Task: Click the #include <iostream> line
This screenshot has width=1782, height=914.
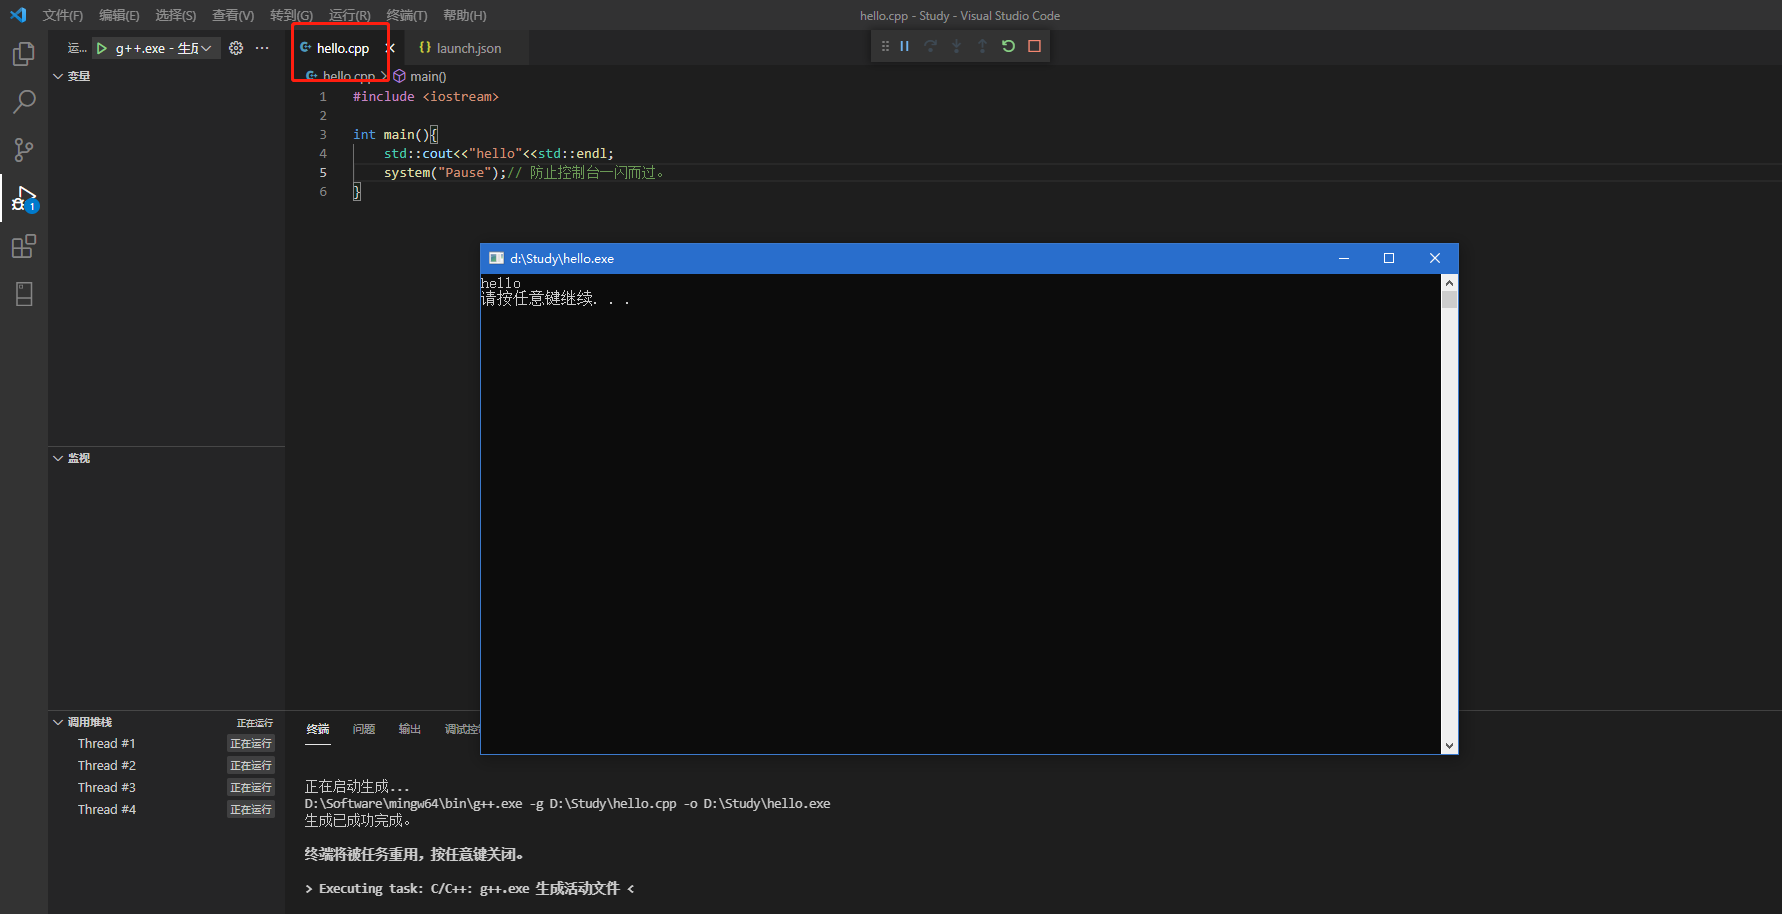Action: (x=426, y=96)
